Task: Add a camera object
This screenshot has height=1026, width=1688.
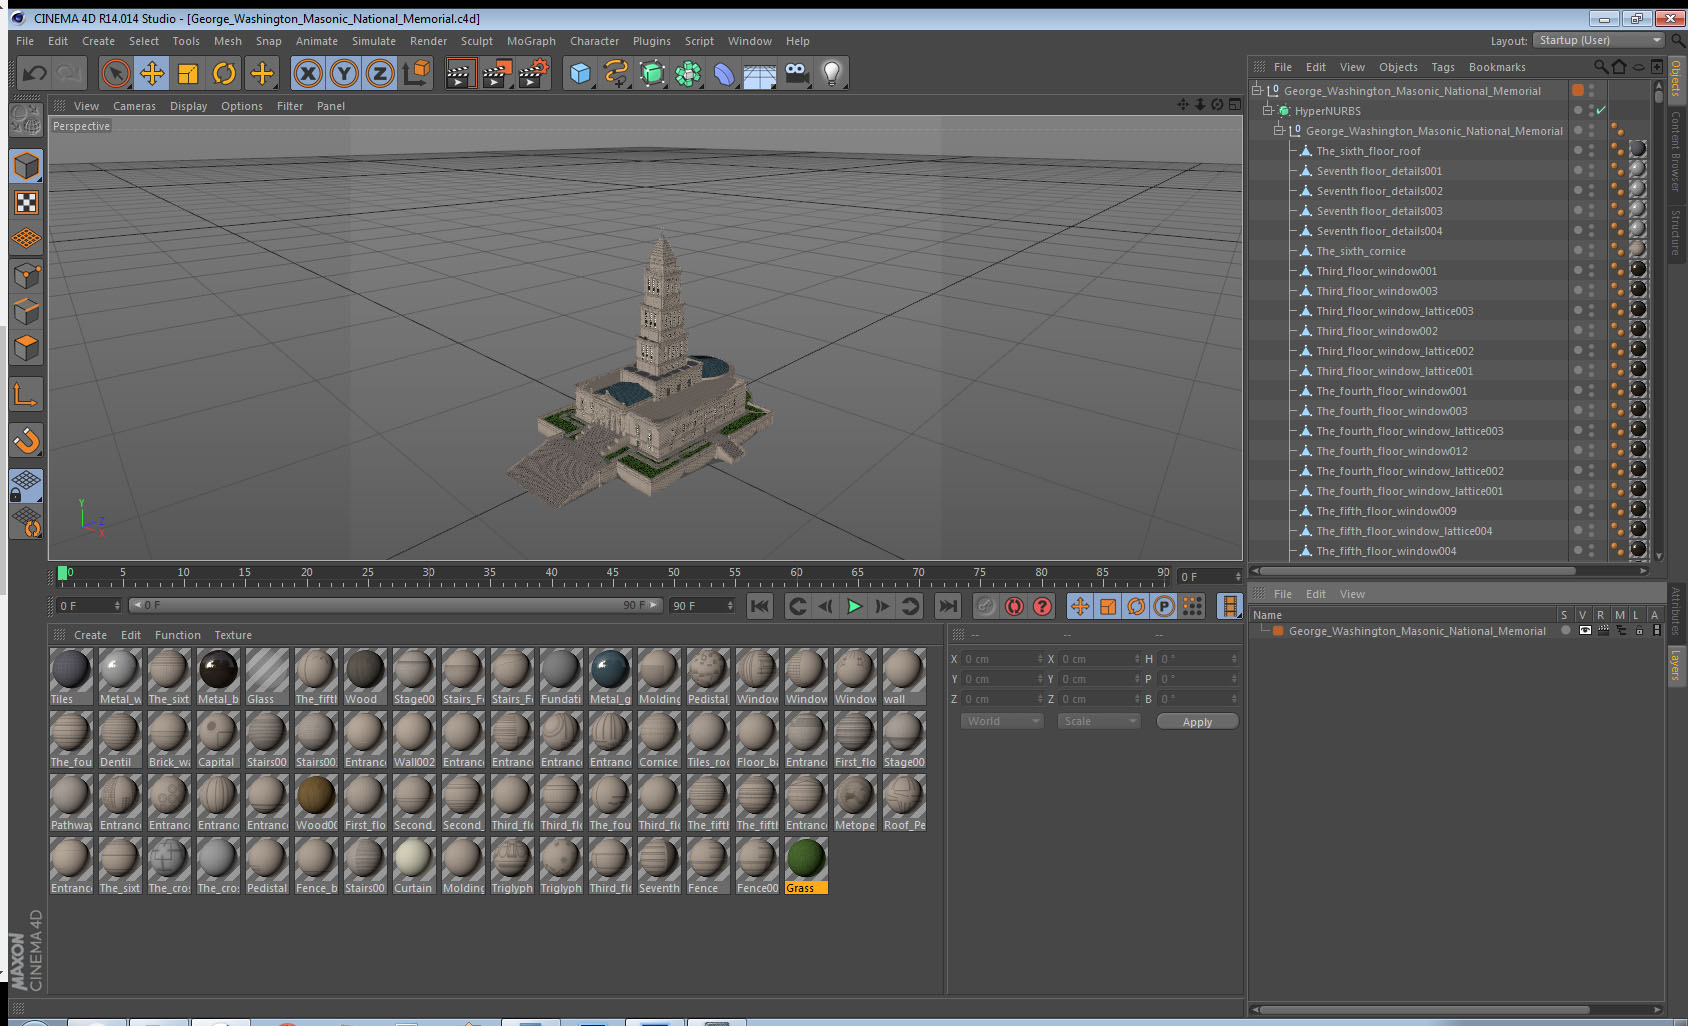Action: click(796, 73)
